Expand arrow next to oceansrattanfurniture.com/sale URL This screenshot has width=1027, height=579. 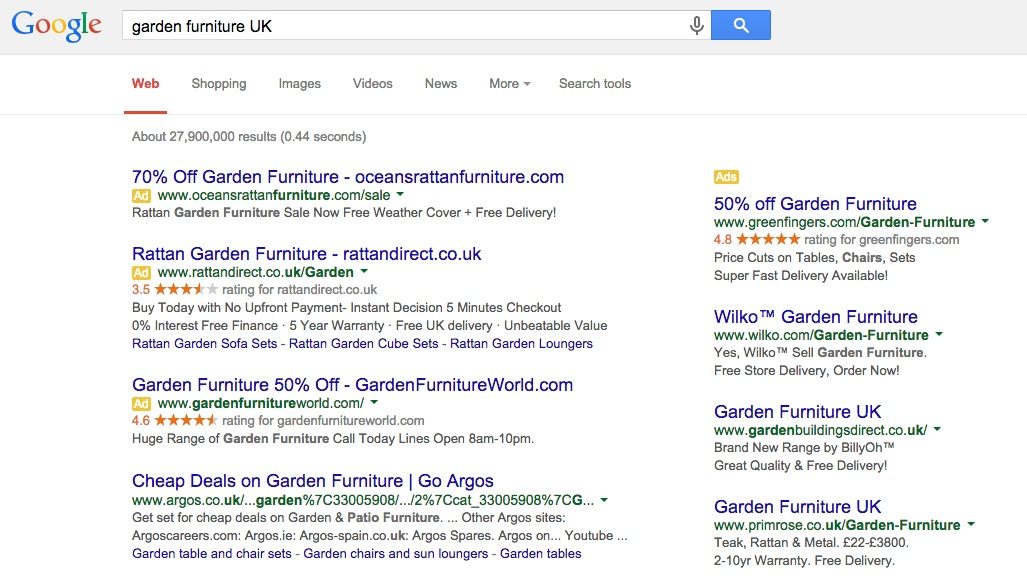(x=400, y=195)
